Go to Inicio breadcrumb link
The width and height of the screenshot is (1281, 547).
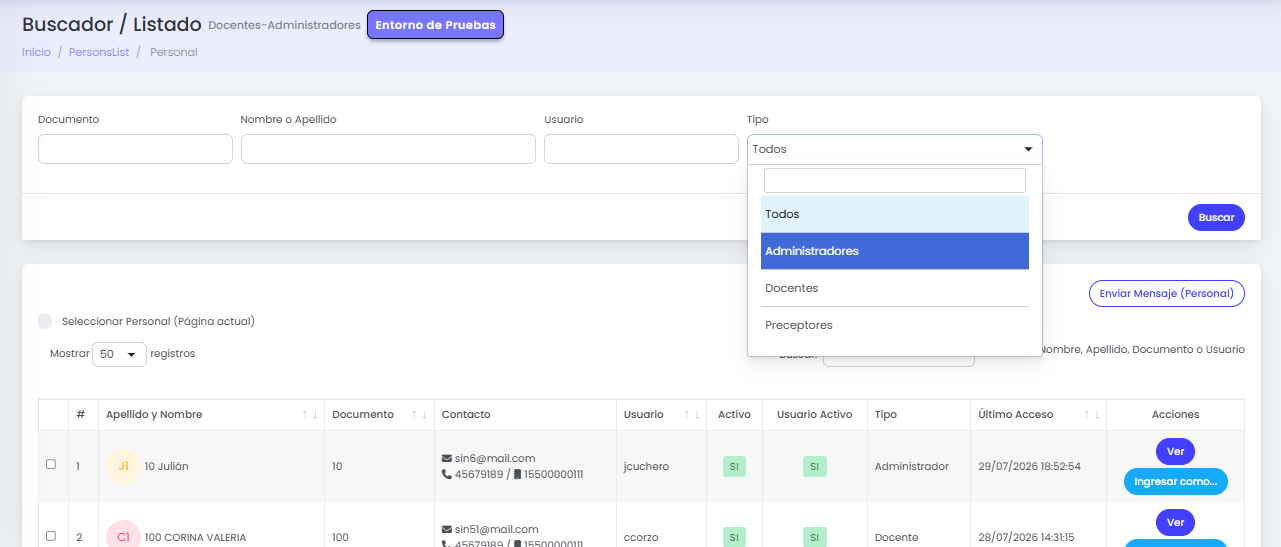[36, 52]
